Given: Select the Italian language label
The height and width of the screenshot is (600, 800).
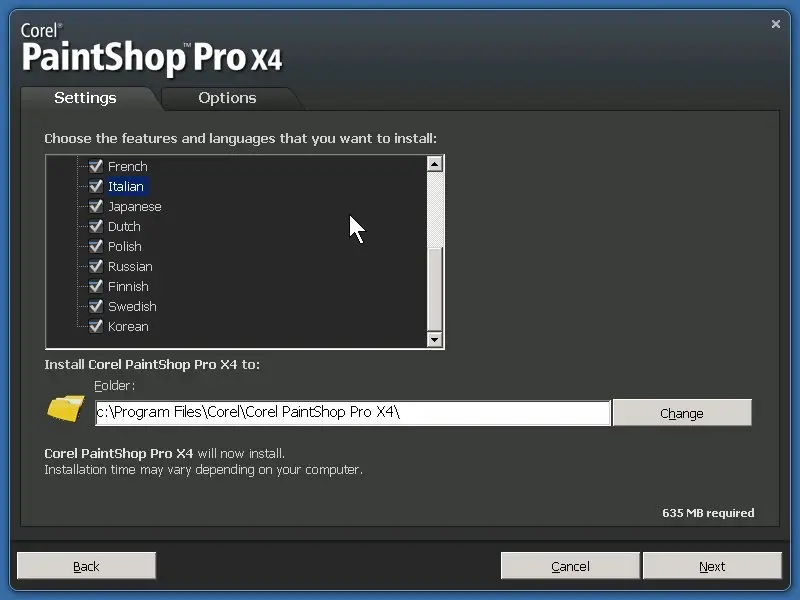Looking at the screenshot, I should coord(126,186).
